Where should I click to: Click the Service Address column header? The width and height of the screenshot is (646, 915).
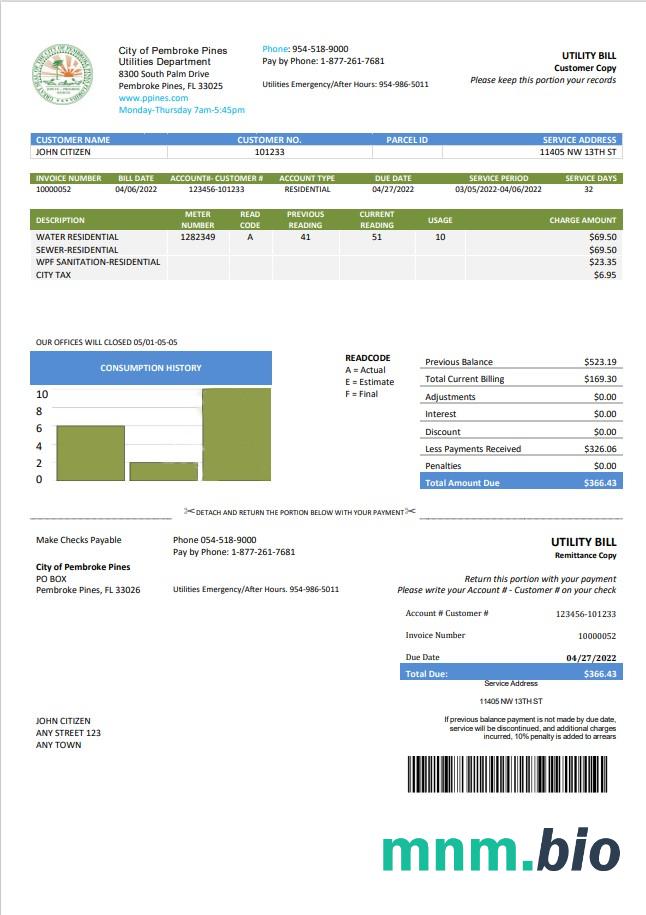[x=580, y=140]
